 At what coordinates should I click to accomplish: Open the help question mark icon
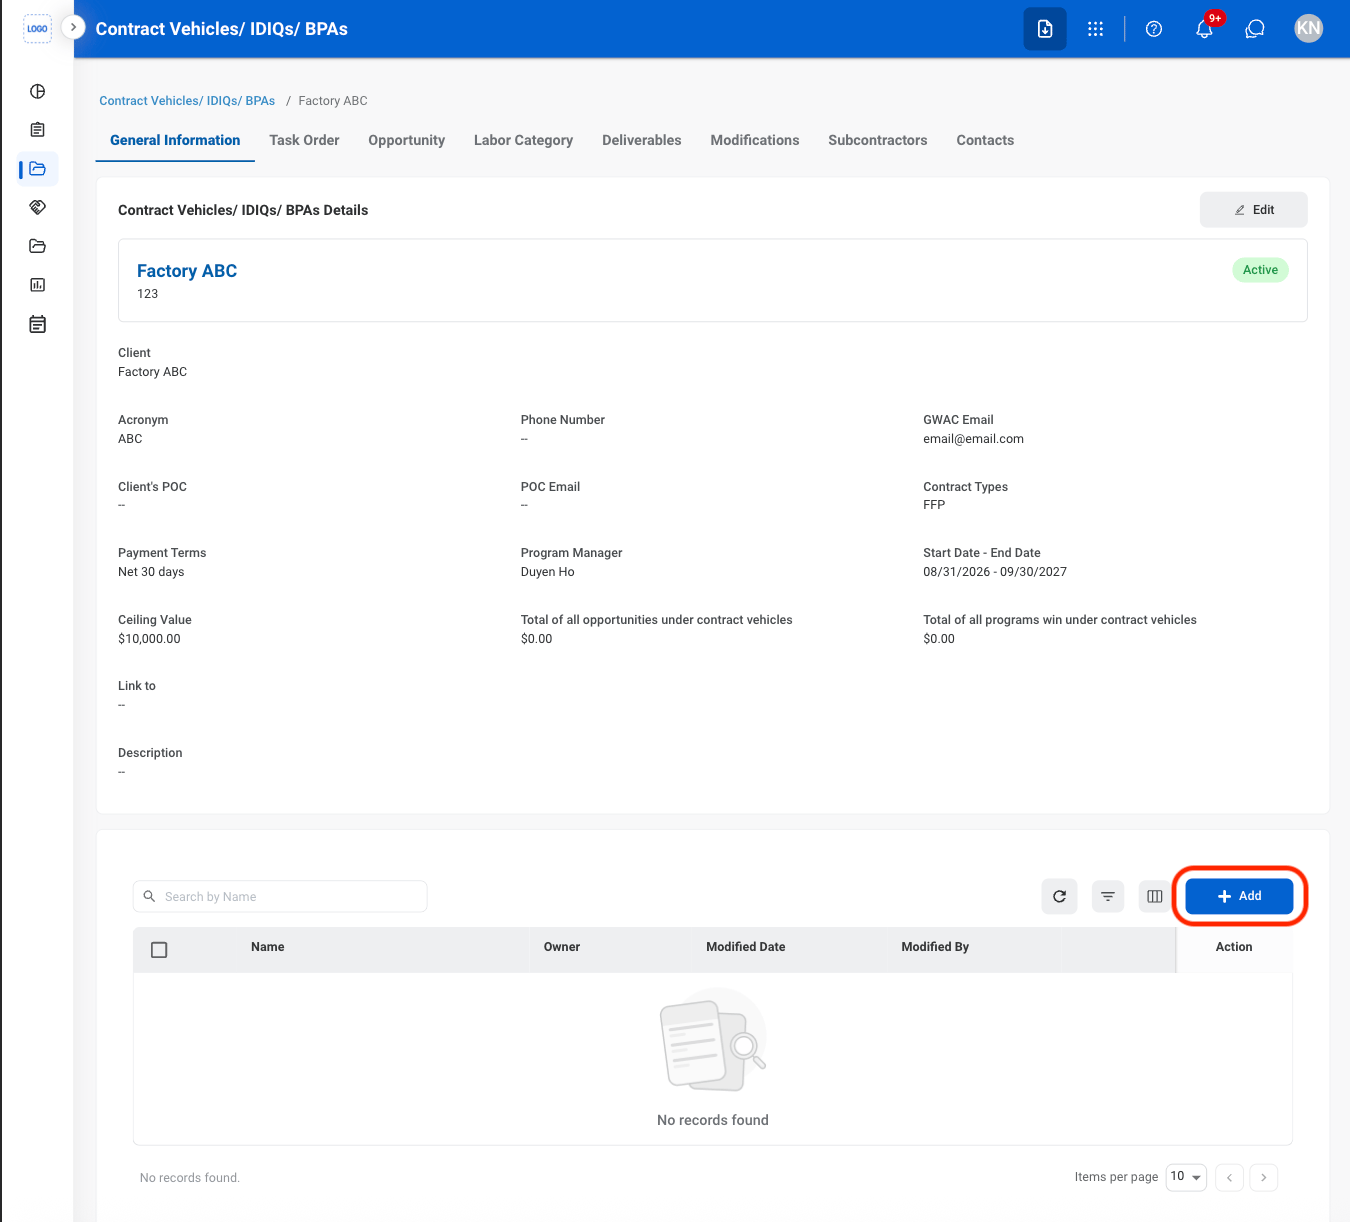pos(1154,29)
